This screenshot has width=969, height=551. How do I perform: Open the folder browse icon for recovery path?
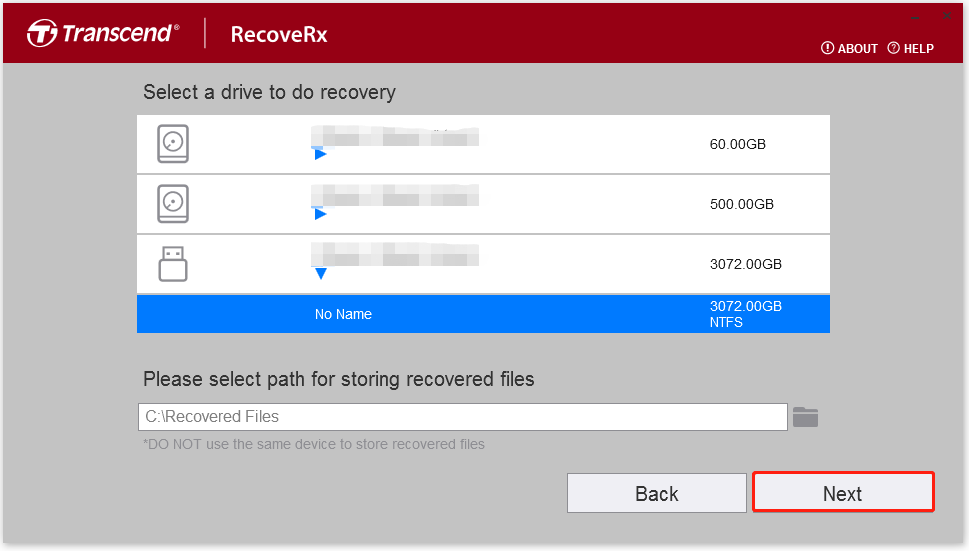[805, 417]
